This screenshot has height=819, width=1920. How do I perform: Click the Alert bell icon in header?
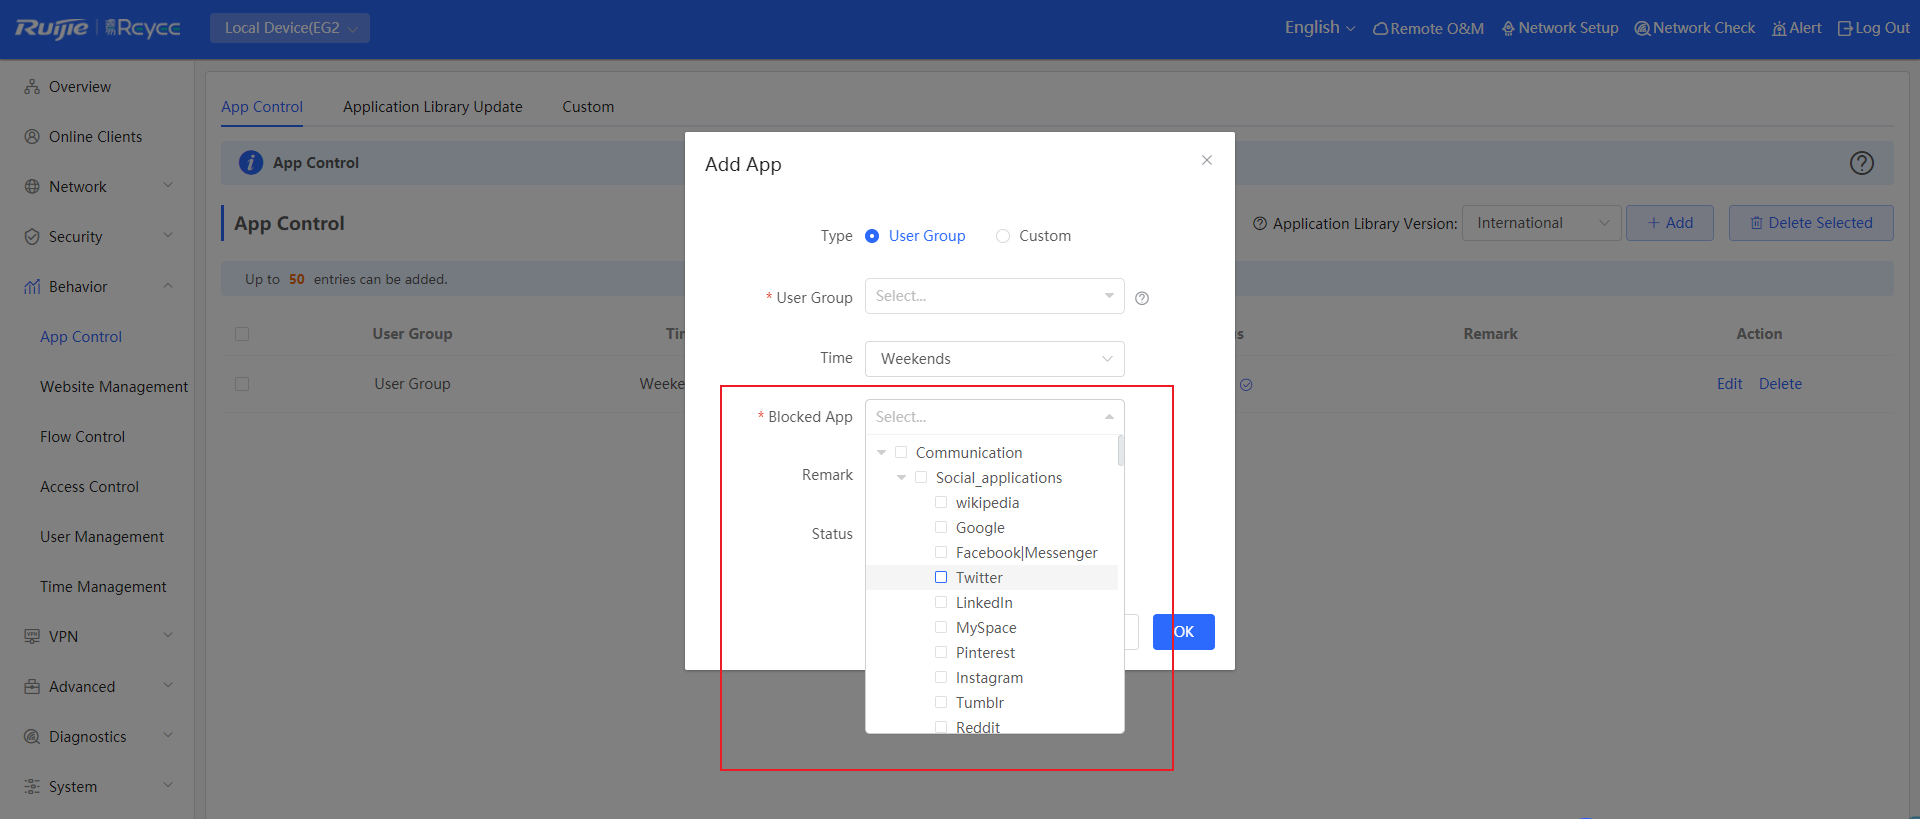pos(1779,28)
